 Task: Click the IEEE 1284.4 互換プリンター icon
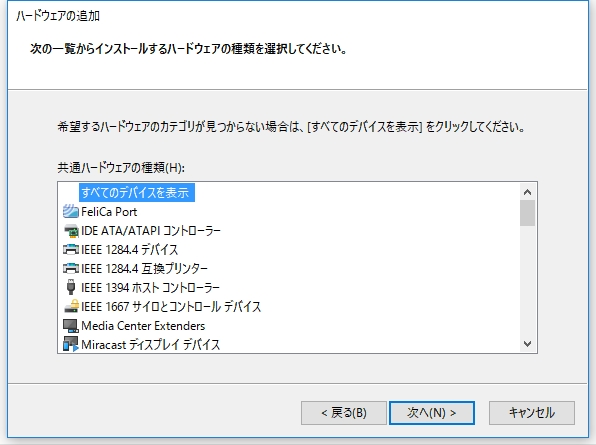click(x=71, y=268)
